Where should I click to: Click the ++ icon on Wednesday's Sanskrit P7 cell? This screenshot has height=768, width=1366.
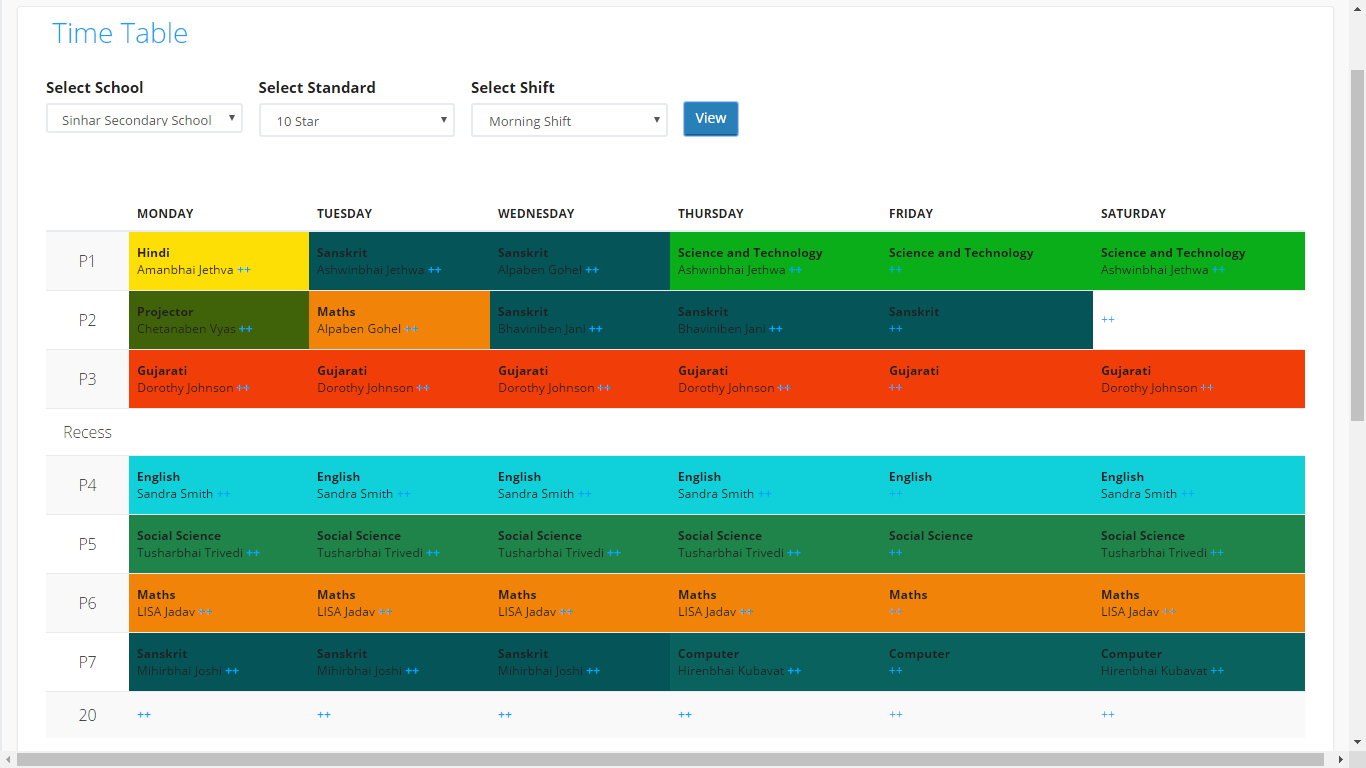tap(592, 670)
